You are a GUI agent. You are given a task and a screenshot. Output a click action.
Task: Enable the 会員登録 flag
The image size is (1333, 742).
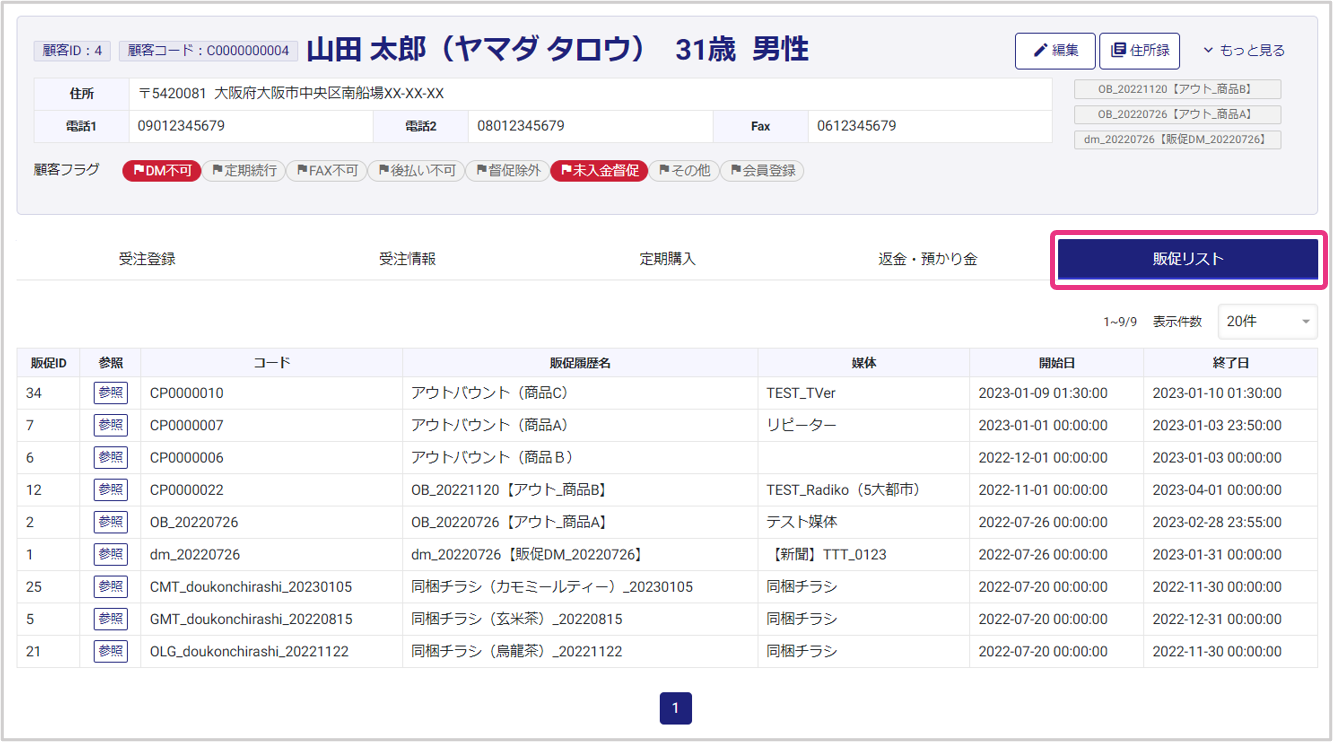[762, 171]
